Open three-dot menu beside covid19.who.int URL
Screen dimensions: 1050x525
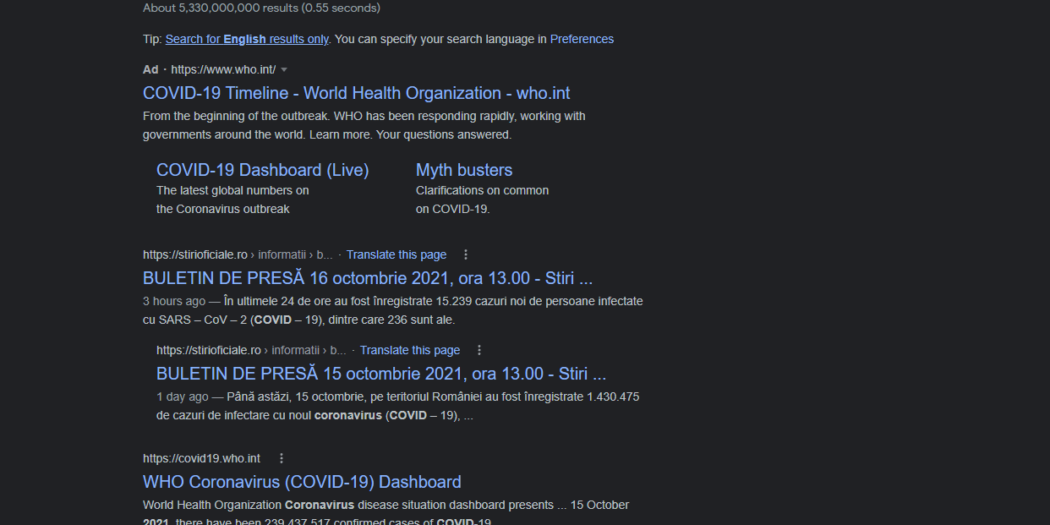(x=281, y=459)
